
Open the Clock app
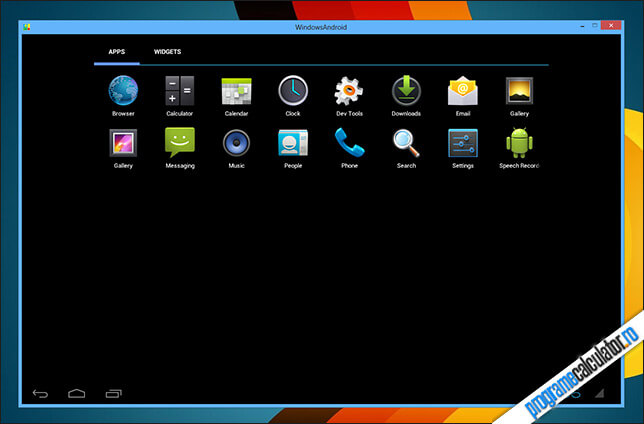tap(293, 96)
